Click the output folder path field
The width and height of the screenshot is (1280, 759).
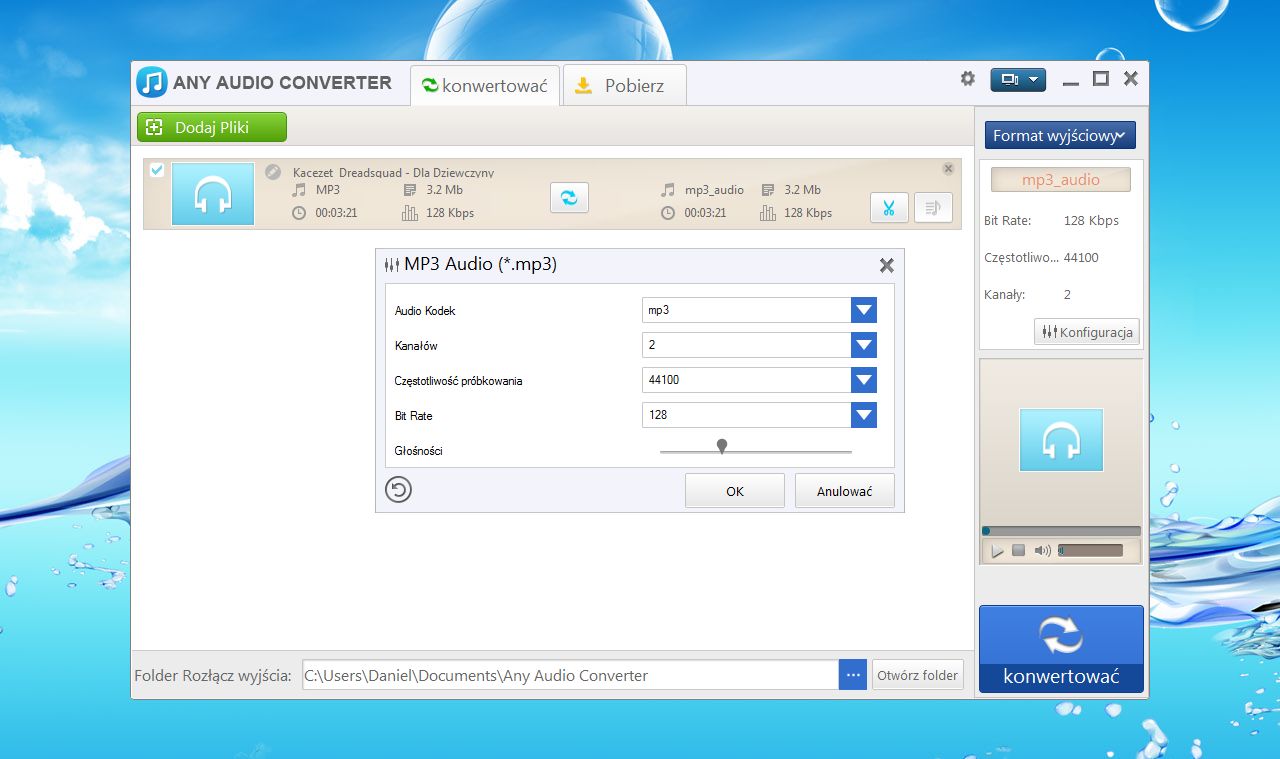click(x=570, y=675)
